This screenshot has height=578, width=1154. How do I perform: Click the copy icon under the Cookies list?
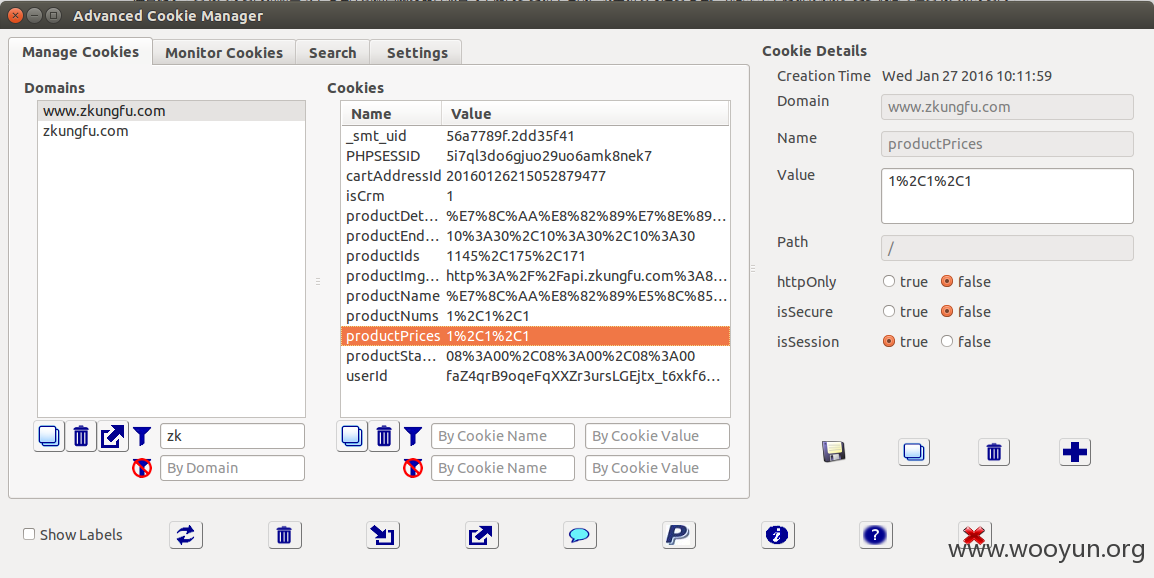tap(352, 436)
